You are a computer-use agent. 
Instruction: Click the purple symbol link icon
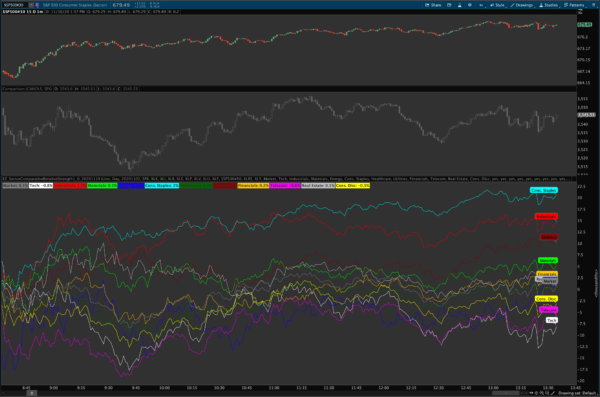37,5
